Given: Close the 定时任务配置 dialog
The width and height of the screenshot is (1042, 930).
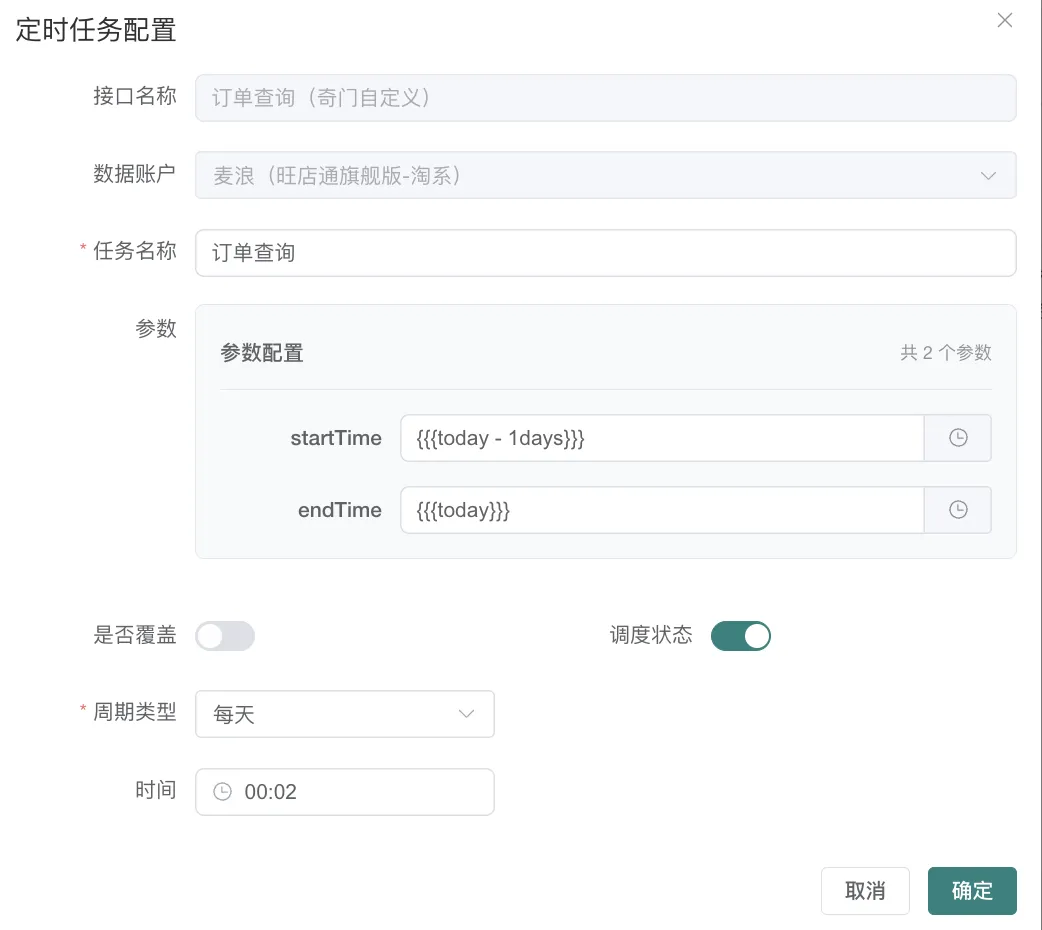Looking at the screenshot, I should (x=1004, y=21).
